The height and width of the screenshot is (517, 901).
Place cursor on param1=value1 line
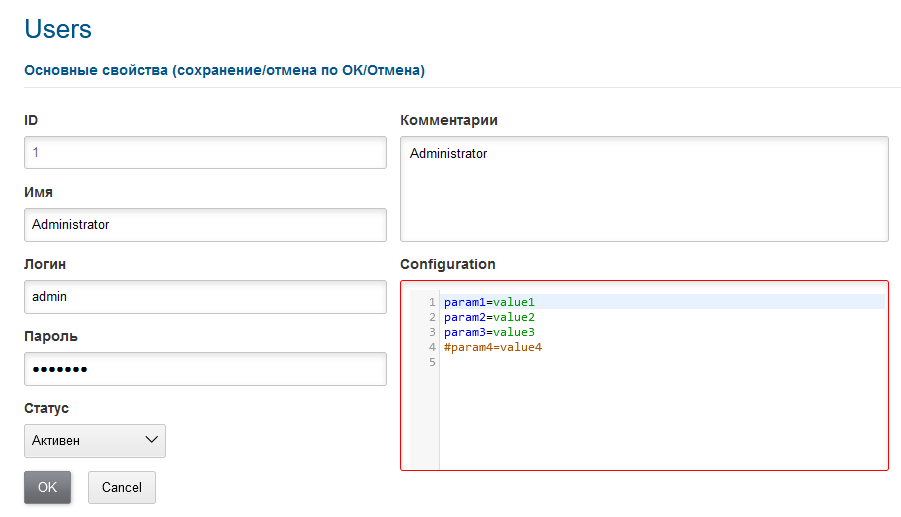[490, 302]
